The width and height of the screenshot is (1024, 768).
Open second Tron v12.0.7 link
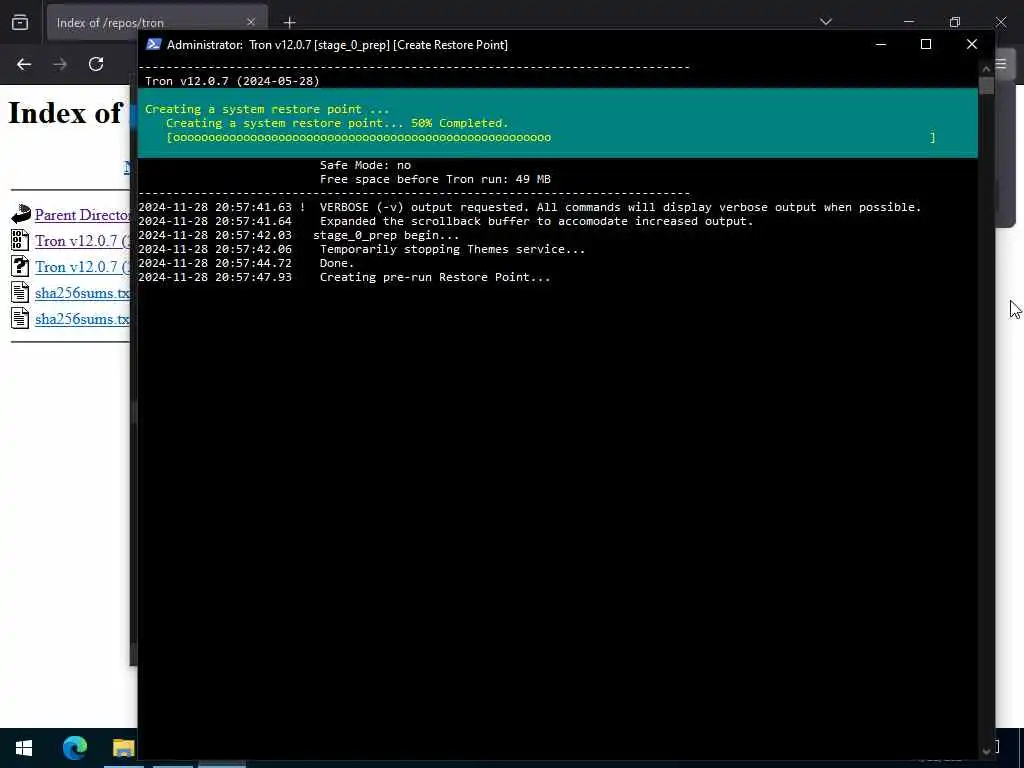(82, 267)
